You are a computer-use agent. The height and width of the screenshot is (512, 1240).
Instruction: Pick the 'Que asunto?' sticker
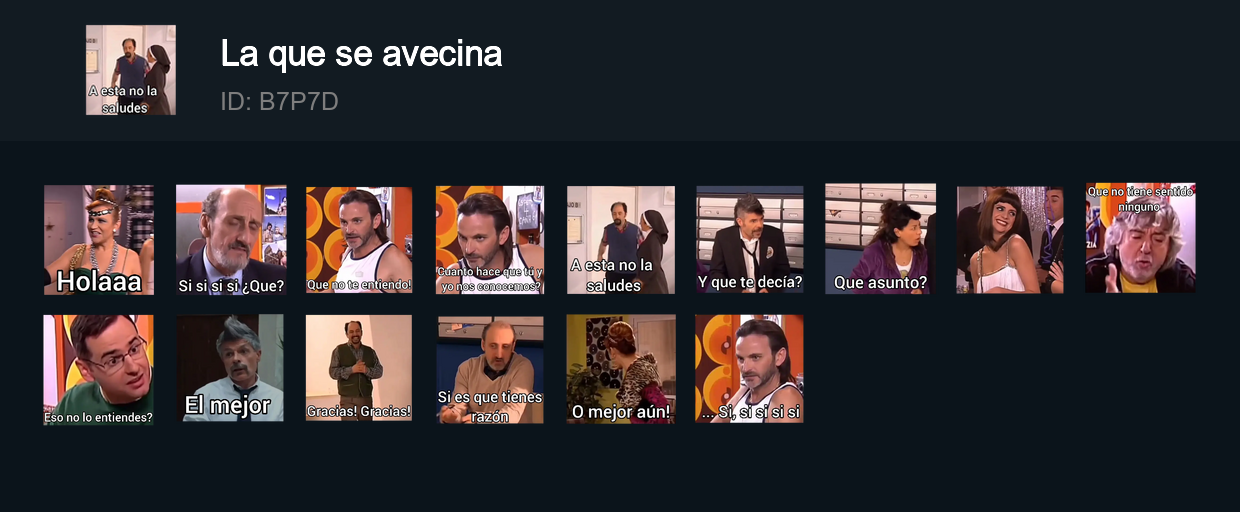(880, 239)
